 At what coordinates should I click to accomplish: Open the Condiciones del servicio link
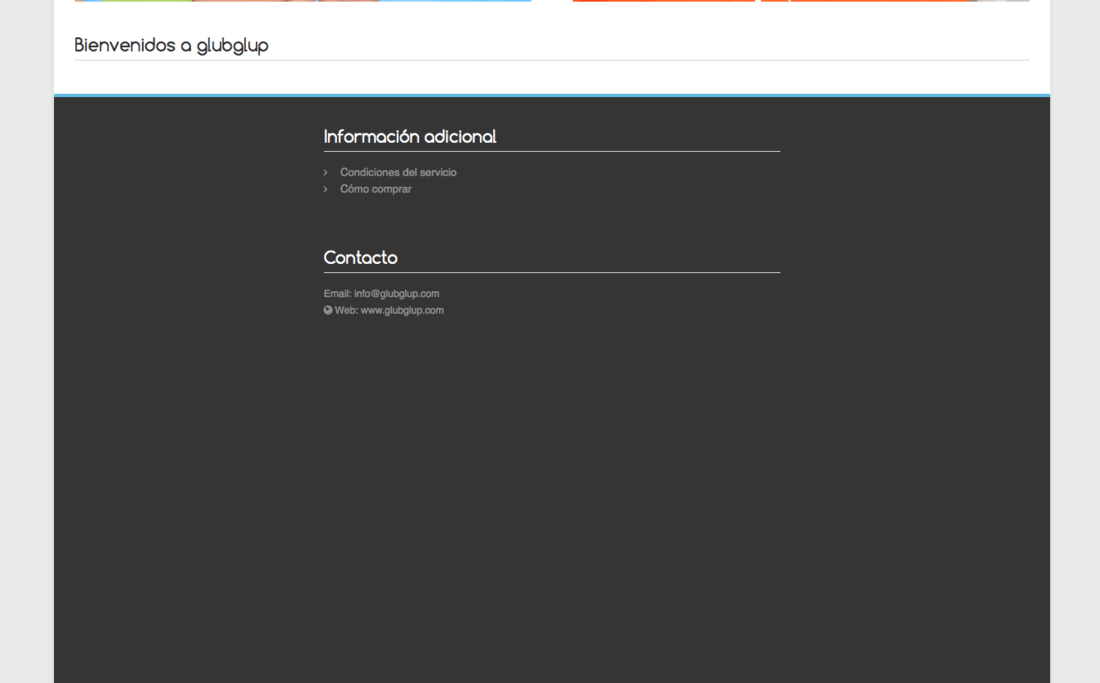(x=398, y=173)
